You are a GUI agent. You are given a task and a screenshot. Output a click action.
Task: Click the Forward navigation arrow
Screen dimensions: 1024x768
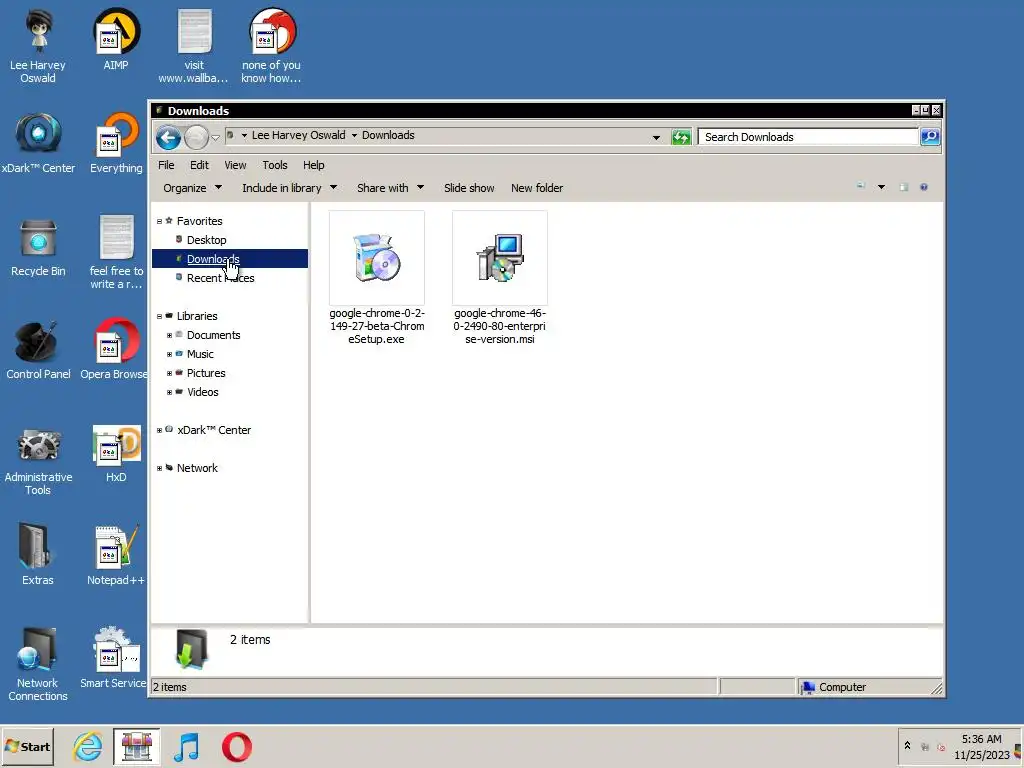(196, 138)
